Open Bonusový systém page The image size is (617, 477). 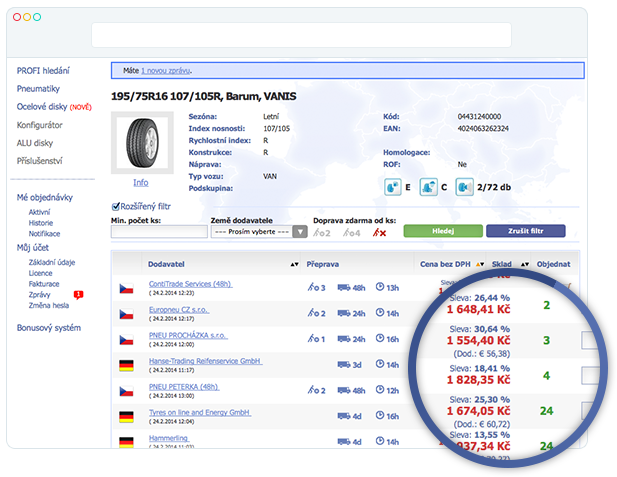[x=48, y=328]
